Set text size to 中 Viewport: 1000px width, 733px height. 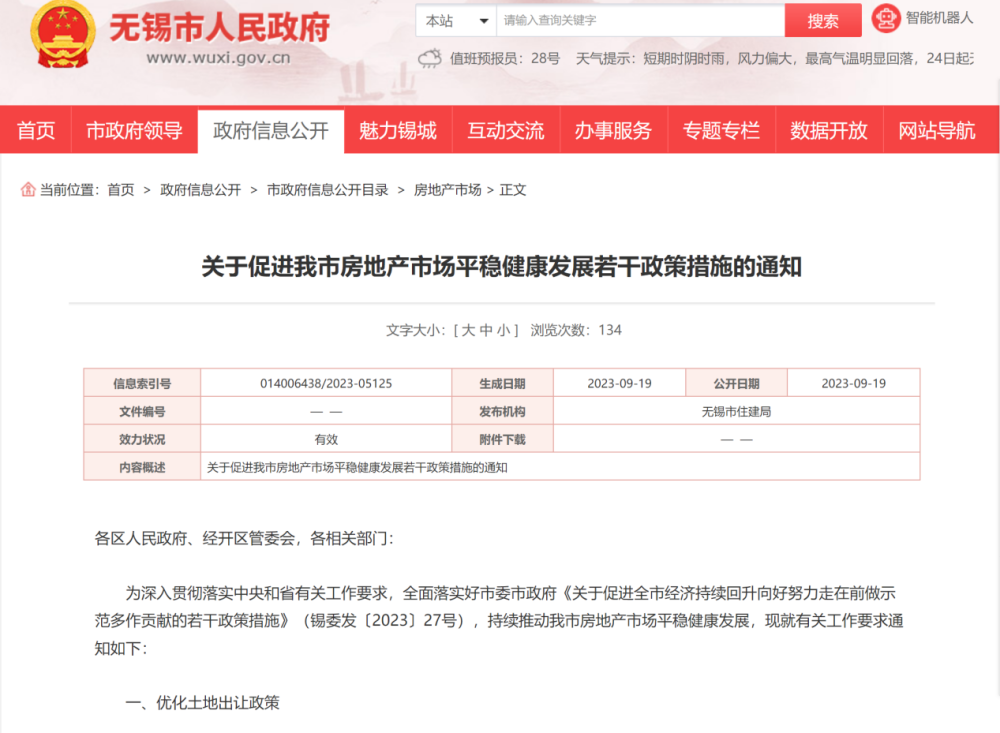click(x=486, y=330)
